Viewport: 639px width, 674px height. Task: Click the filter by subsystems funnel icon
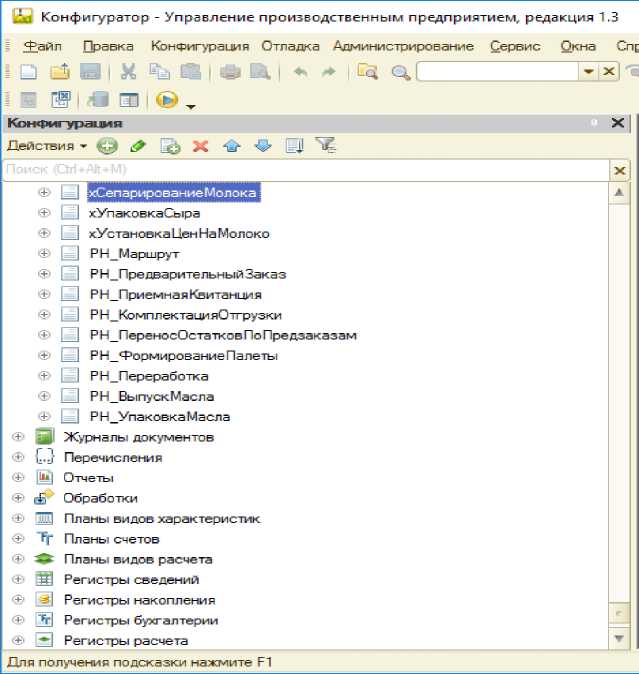(x=325, y=146)
